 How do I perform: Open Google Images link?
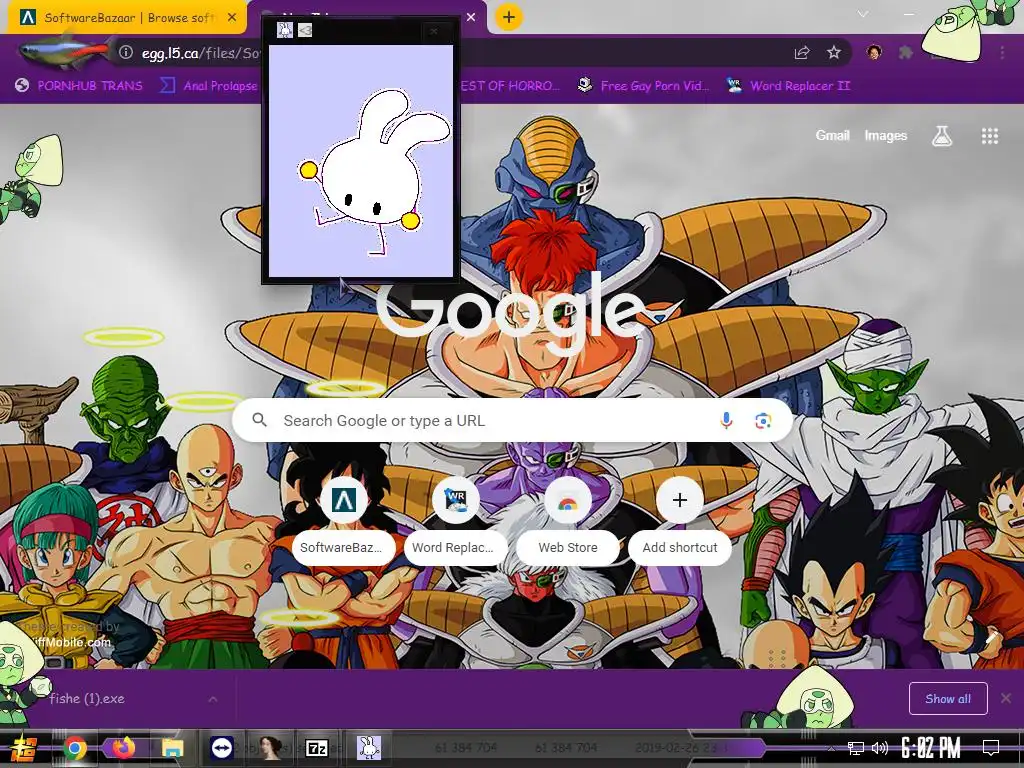click(886, 135)
